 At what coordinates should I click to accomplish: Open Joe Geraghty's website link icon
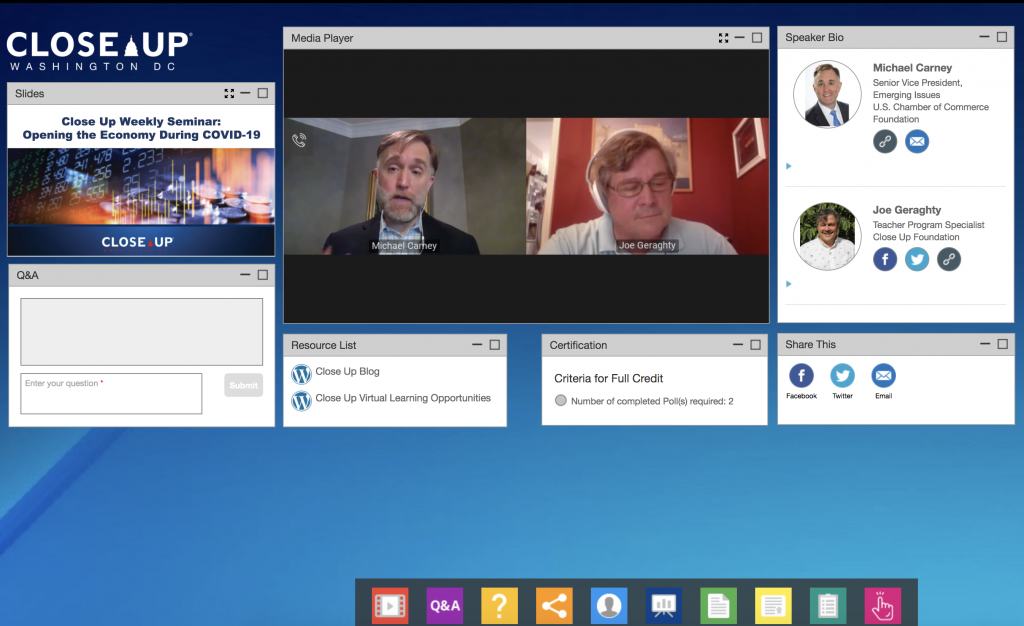949,259
